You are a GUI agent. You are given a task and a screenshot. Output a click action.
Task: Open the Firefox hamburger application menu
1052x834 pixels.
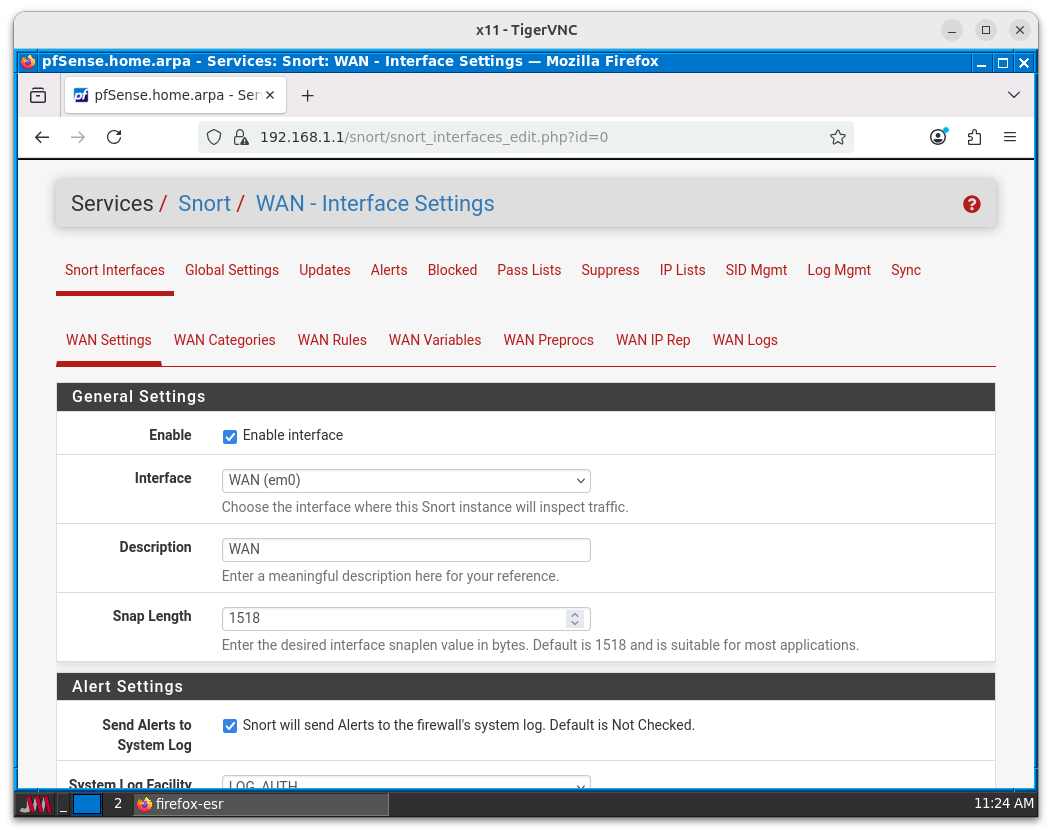(x=1010, y=138)
